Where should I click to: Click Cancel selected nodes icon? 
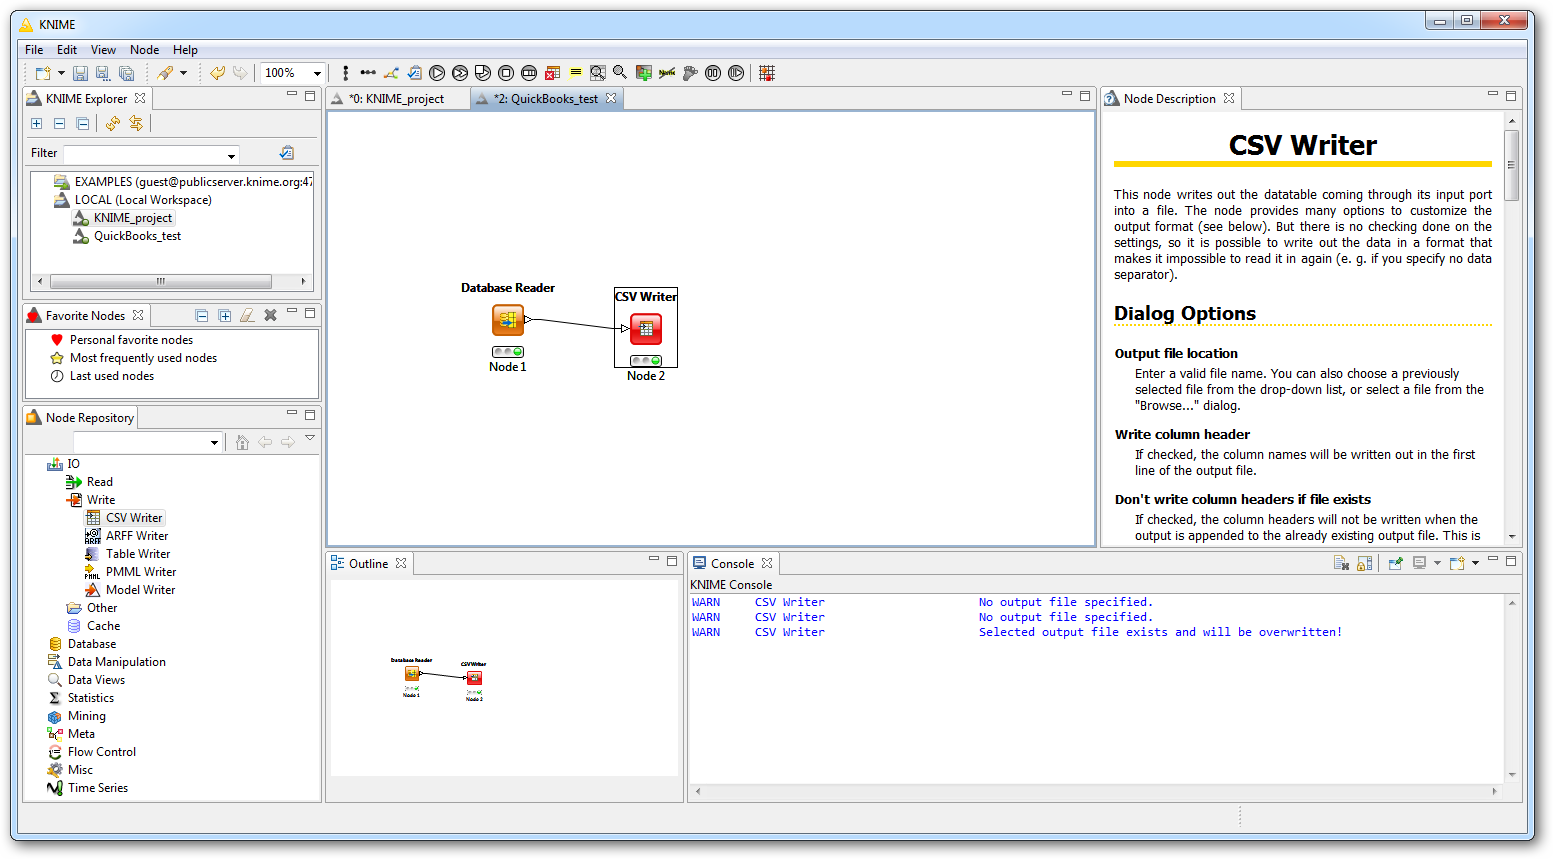pyautogui.click(x=506, y=73)
